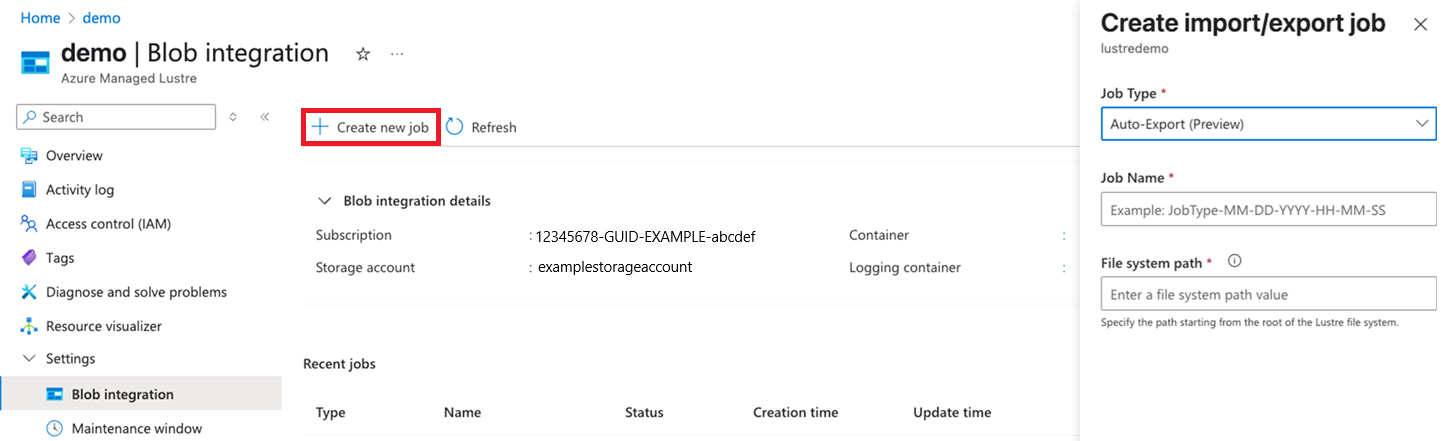The image size is (1444, 441).
Task: Click Create new job button
Action: (x=370, y=127)
